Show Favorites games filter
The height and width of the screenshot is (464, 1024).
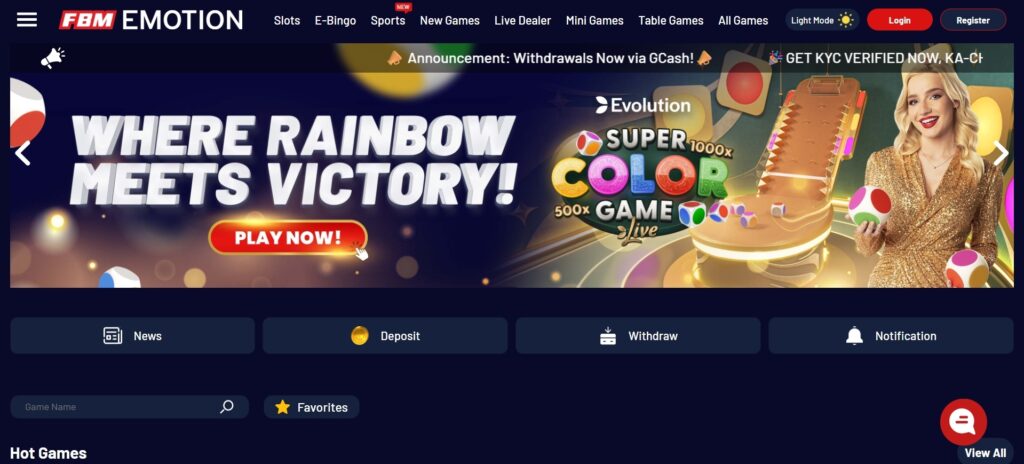pyautogui.click(x=312, y=407)
